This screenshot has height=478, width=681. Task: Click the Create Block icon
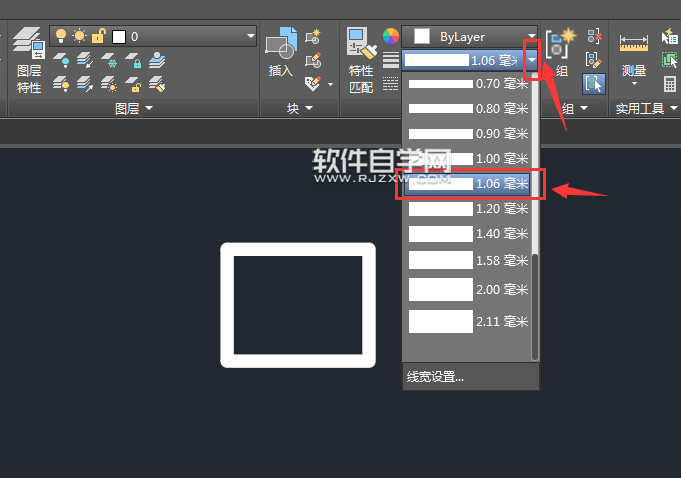(313, 36)
